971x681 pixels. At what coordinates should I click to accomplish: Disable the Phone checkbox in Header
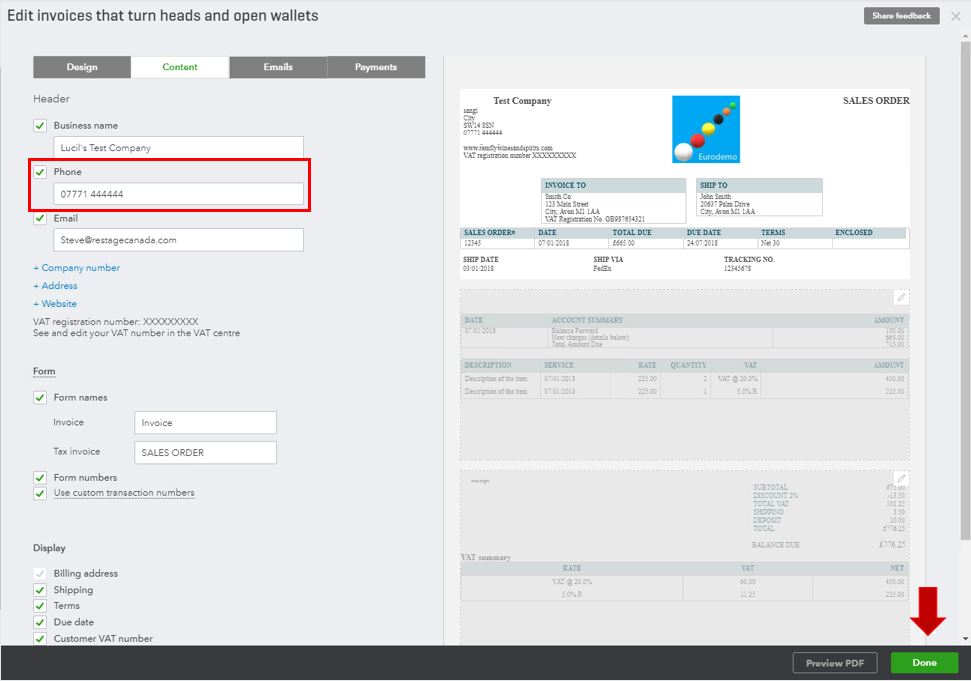pyautogui.click(x=39, y=171)
